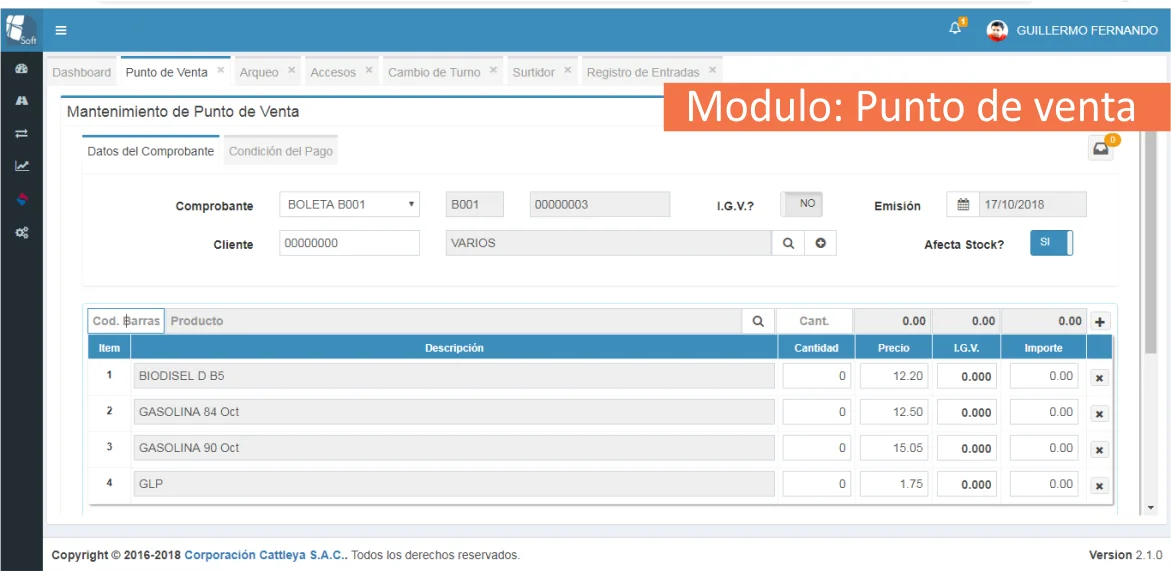Screen dimensions: 1171x571
Task: Open the notifications bell icon
Action: tap(955, 29)
